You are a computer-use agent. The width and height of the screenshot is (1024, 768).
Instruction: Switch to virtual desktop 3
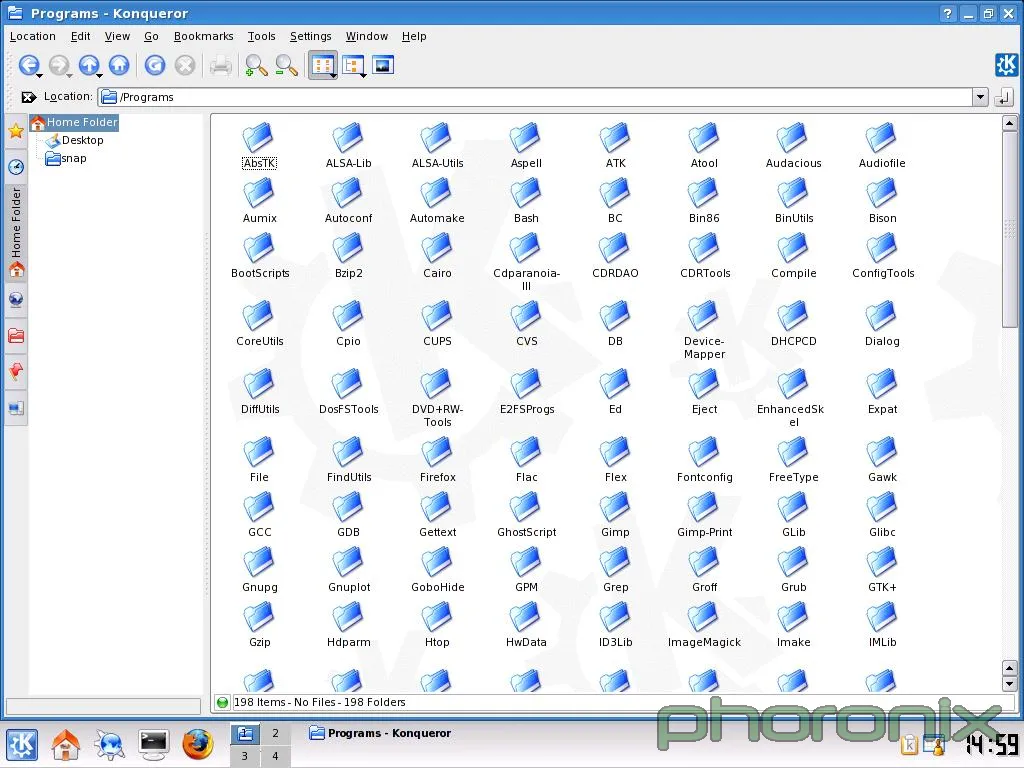(245, 756)
